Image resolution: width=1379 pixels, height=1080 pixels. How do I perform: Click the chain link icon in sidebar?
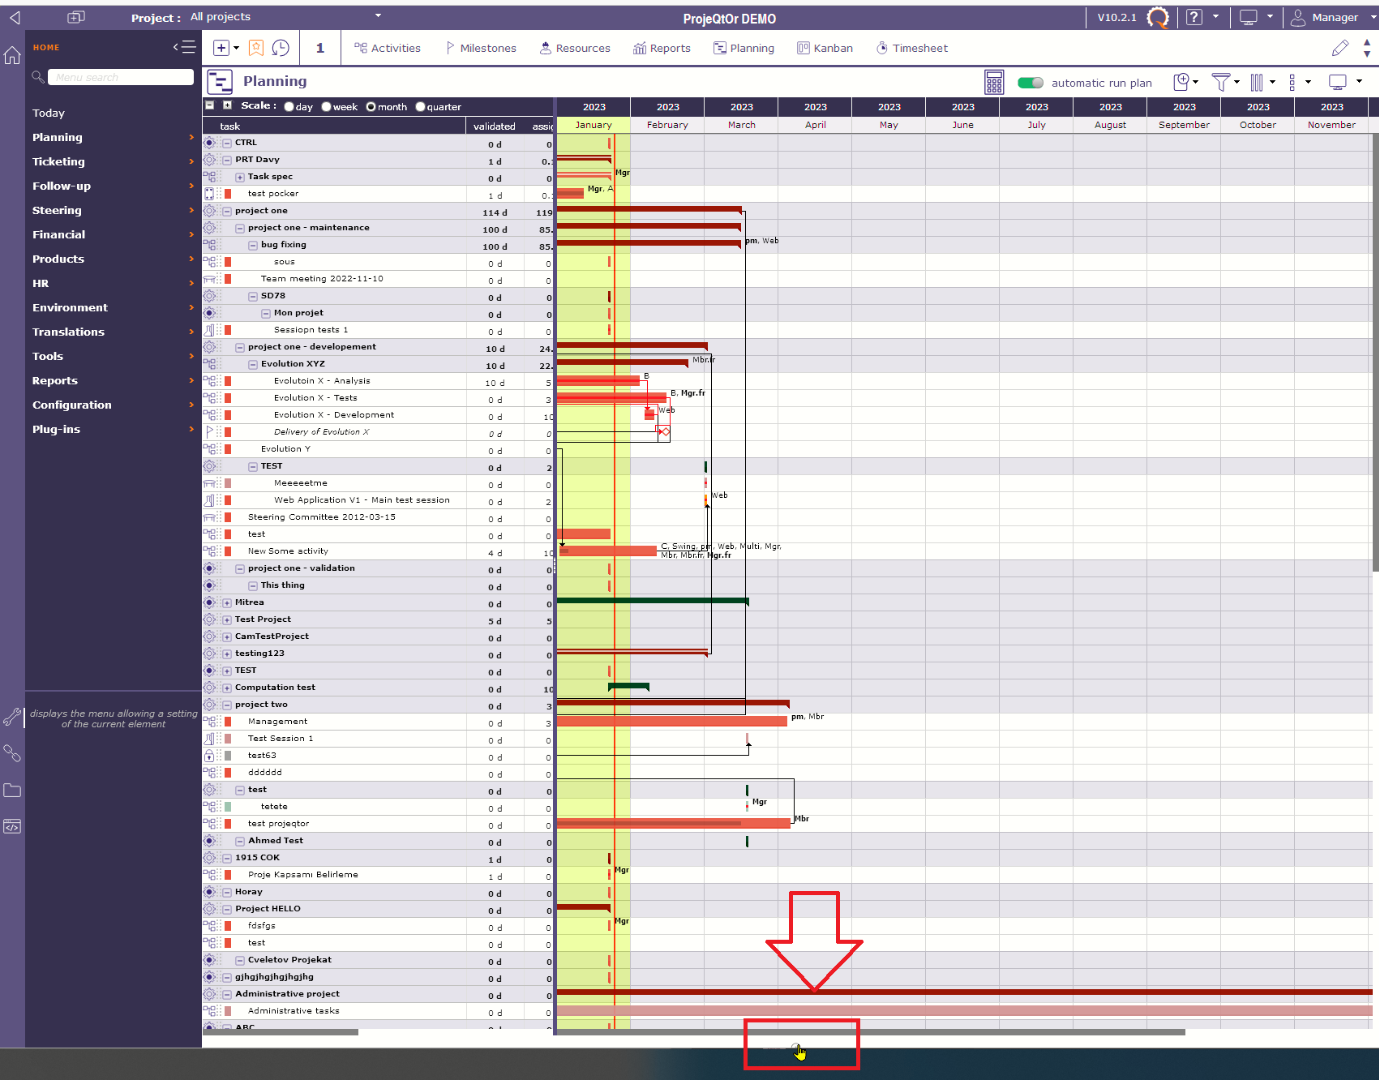12,753
